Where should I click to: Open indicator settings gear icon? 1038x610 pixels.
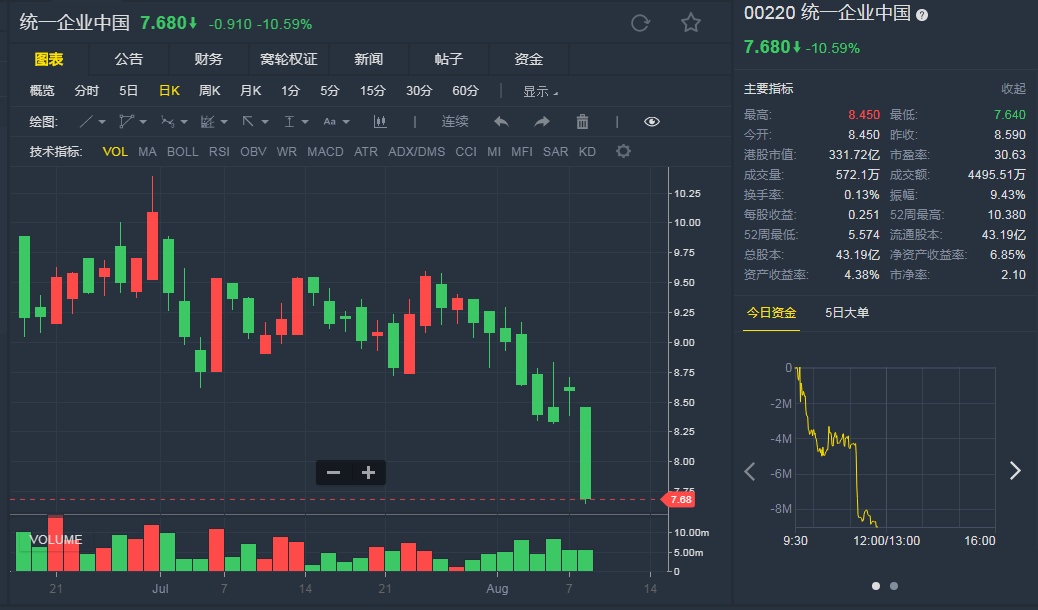coord(623,152)
